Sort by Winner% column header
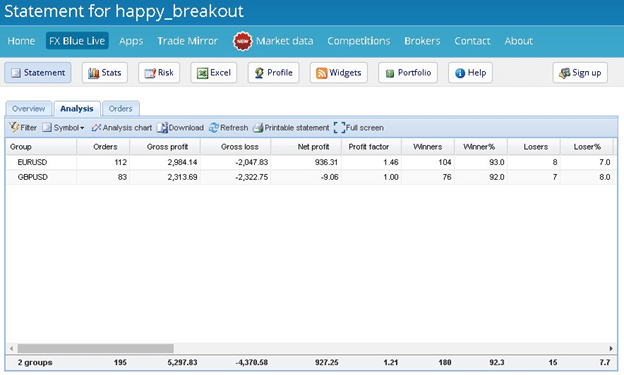The width and height of the screenshot is (624, 375). click(481, 146)
